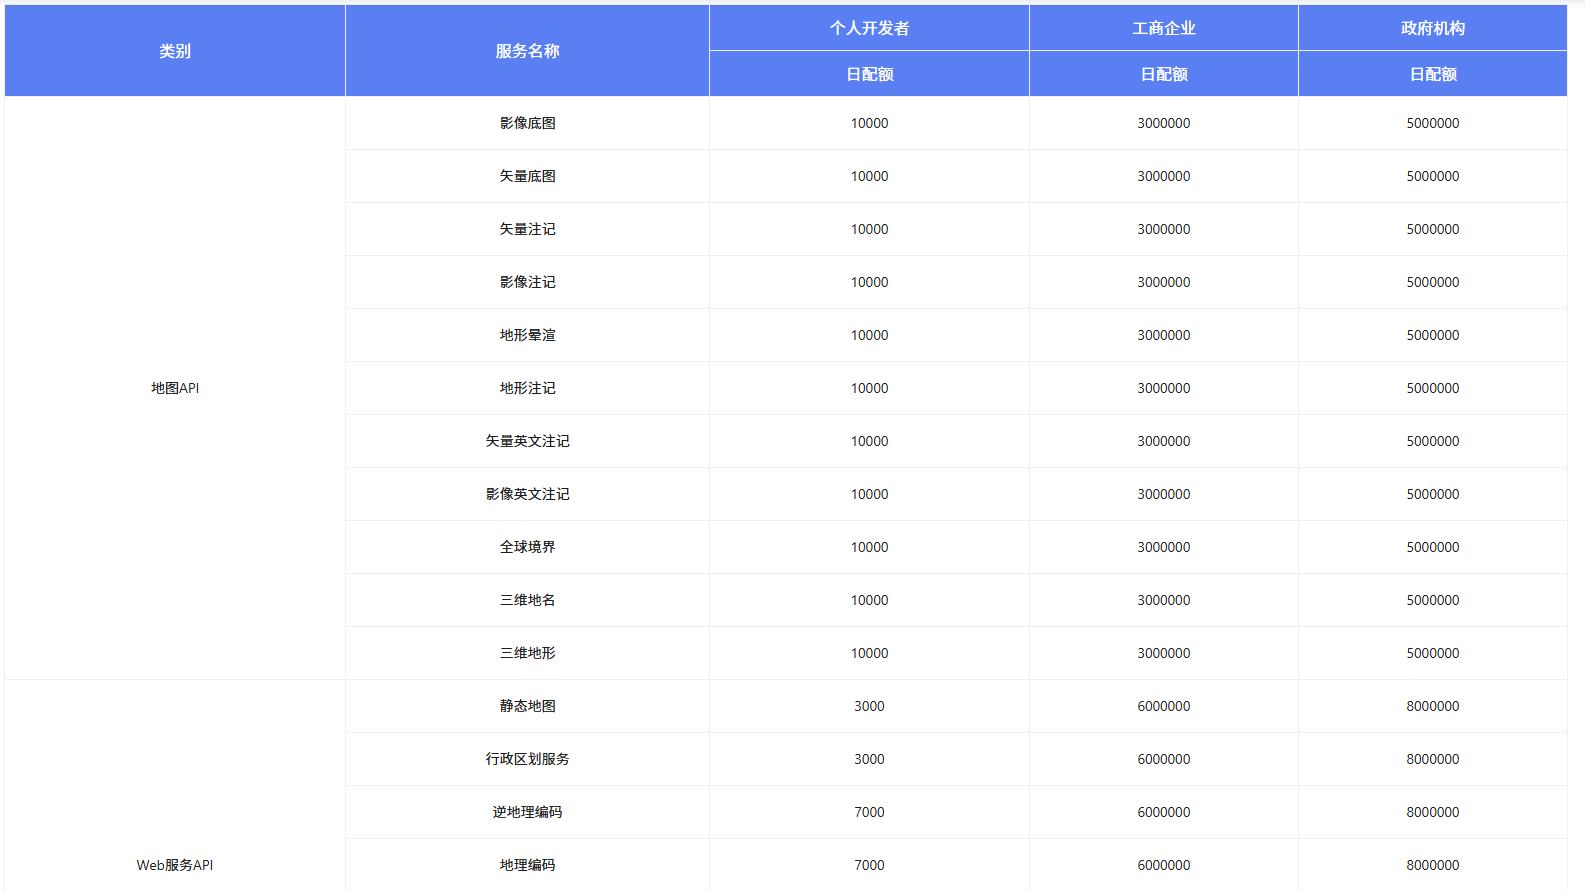Click 日配额 subheader under 政府机构

[1432, 74]
